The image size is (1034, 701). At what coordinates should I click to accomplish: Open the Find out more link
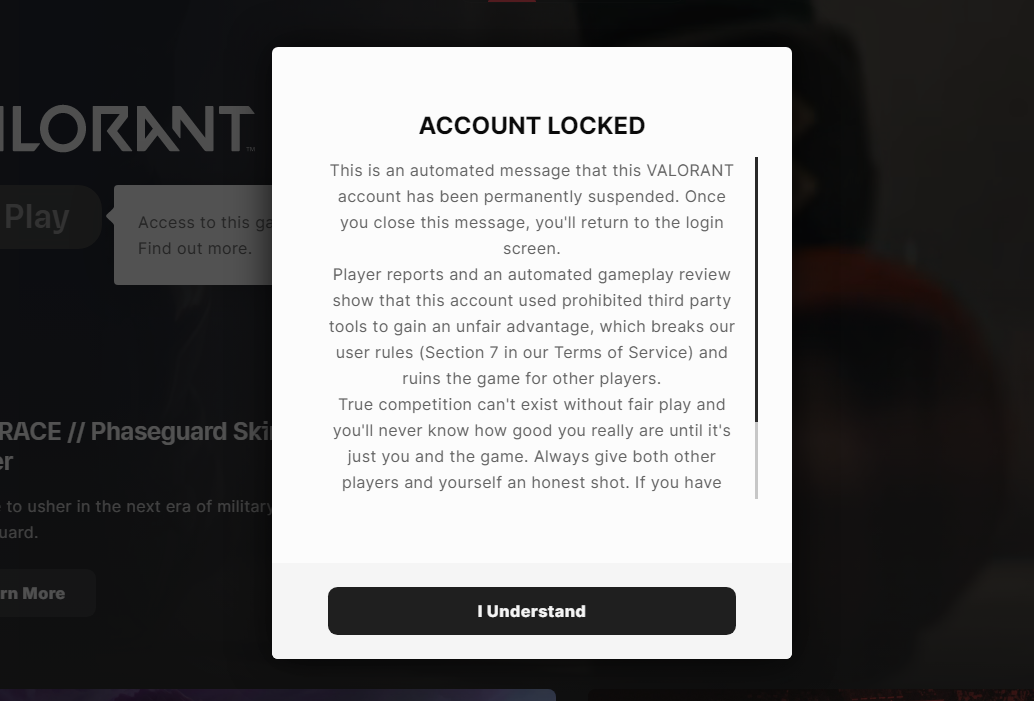coord(195,248)
